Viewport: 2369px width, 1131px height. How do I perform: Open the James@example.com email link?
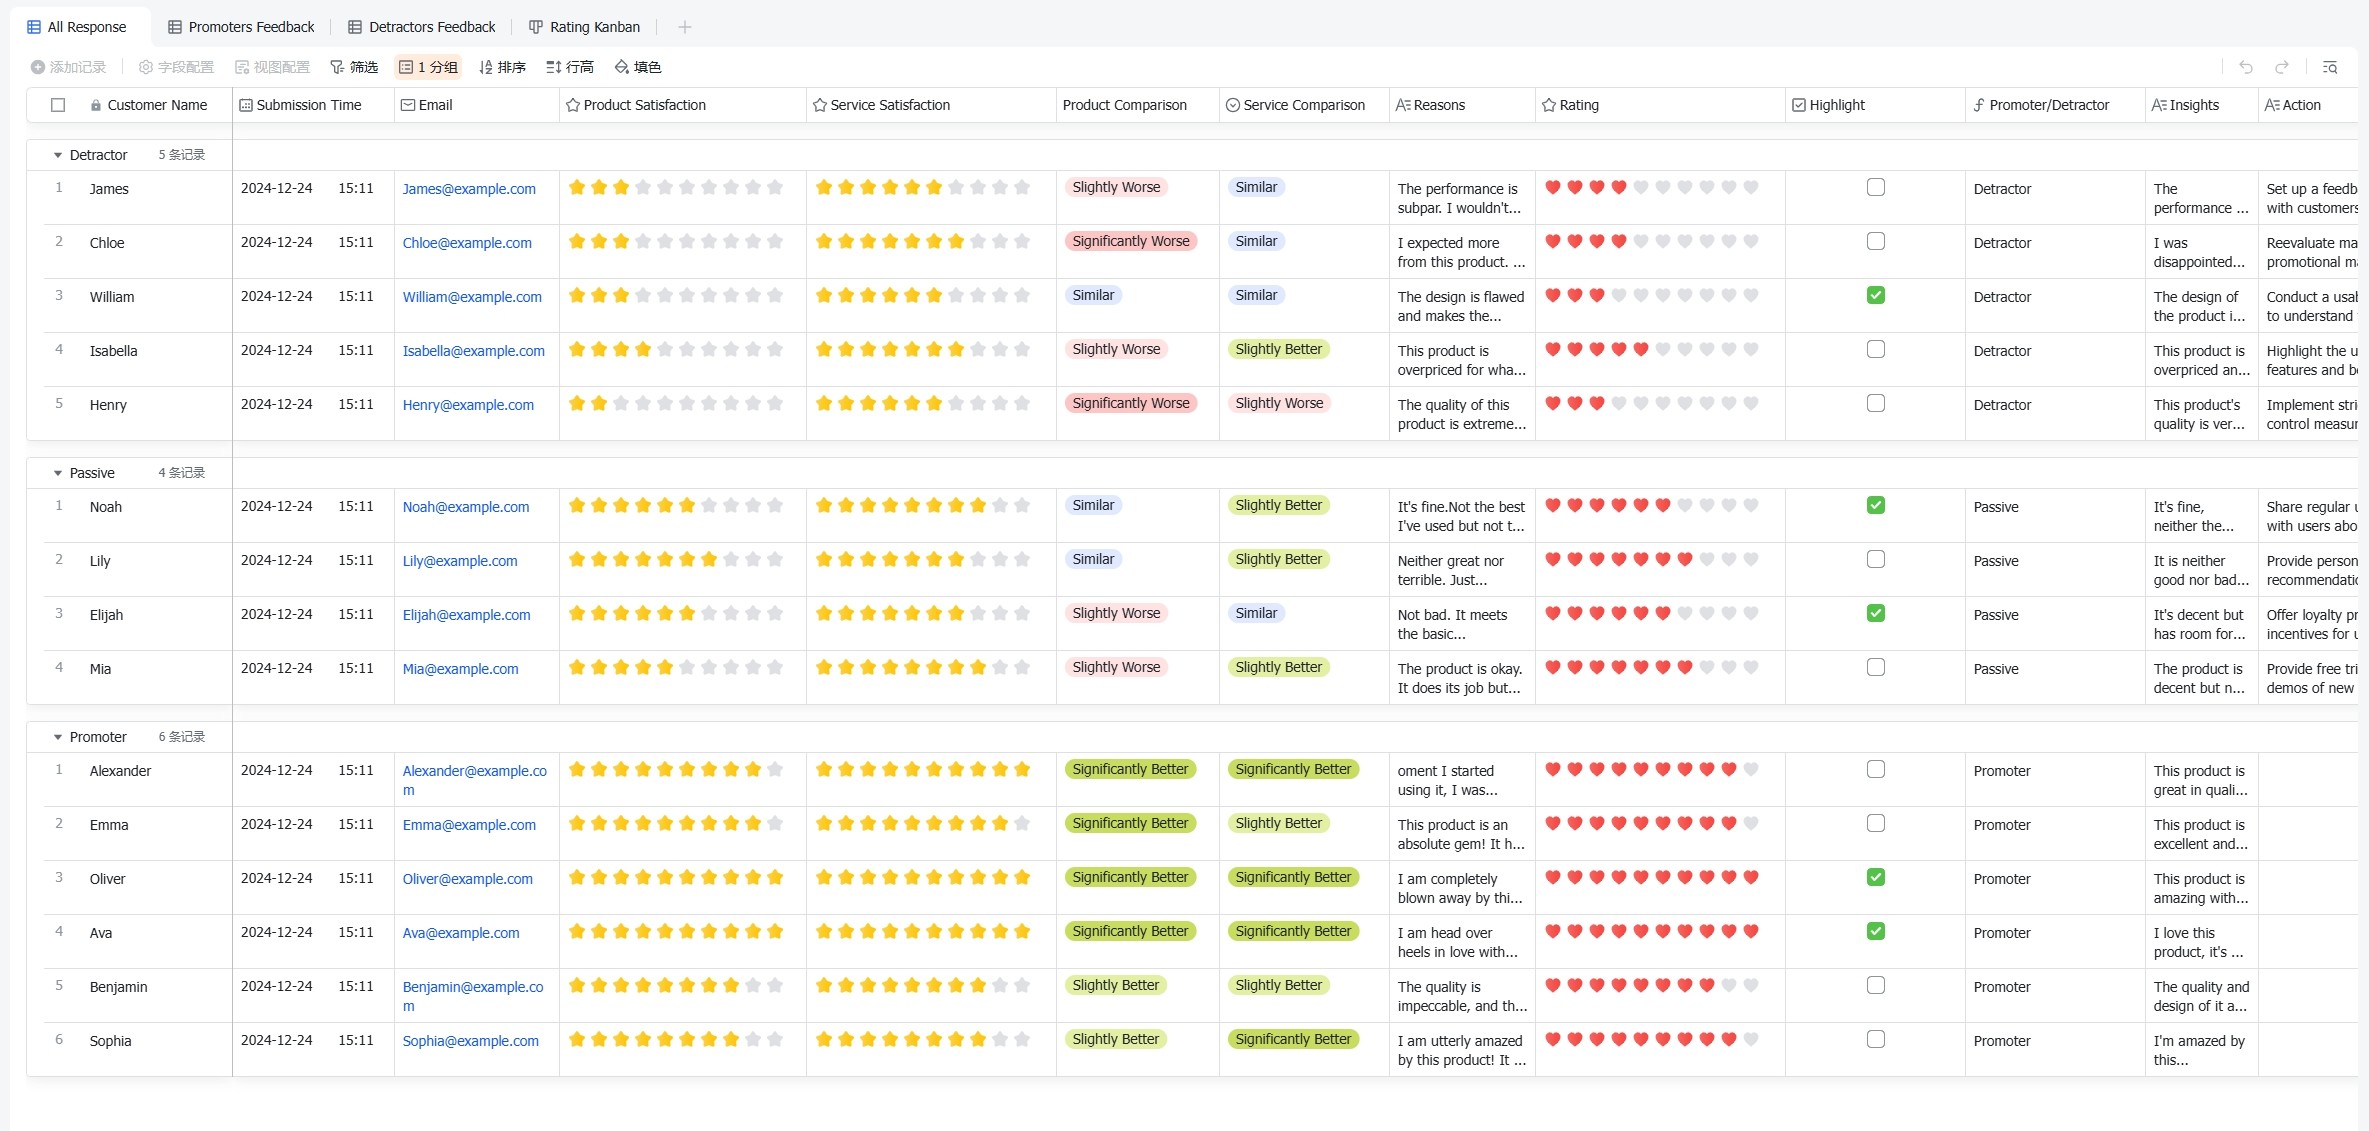tap(469, 189)
